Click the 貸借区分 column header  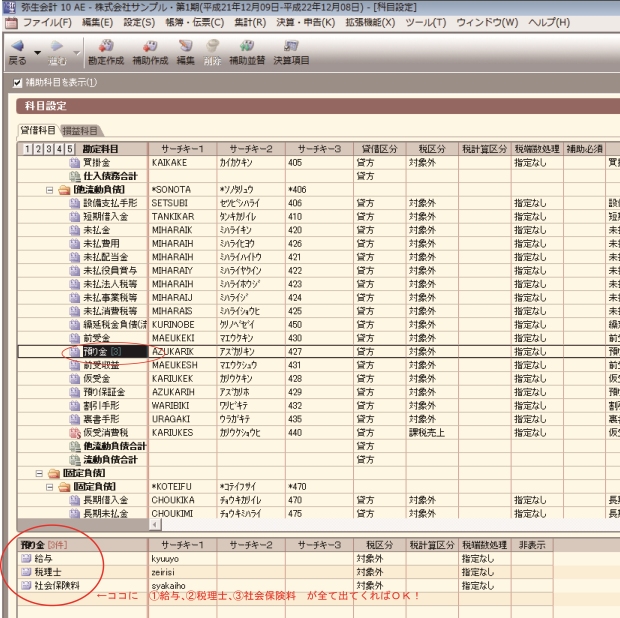[380, 149]
